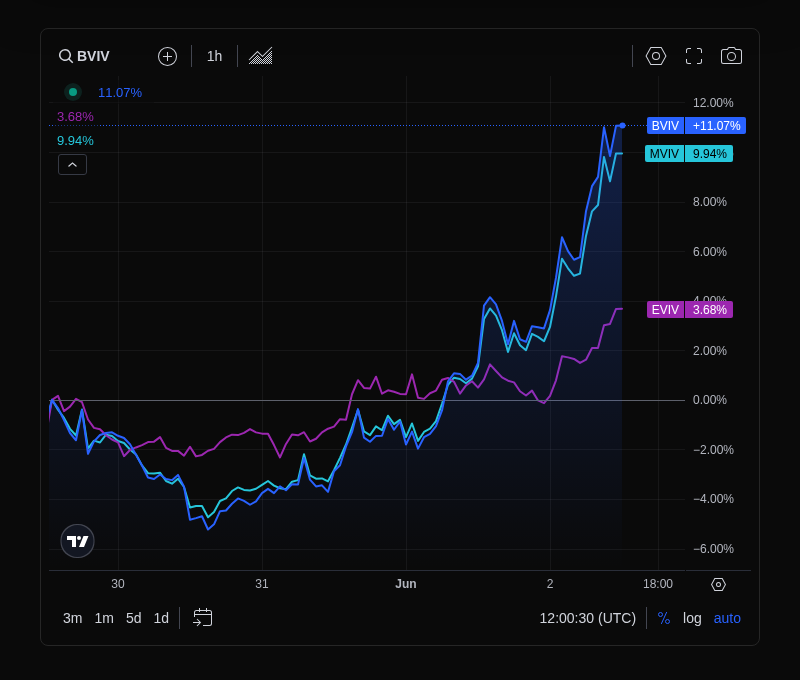This screenshot has height=680, width=800.
Task: Toggle the log scale
Action: [692, 618]
